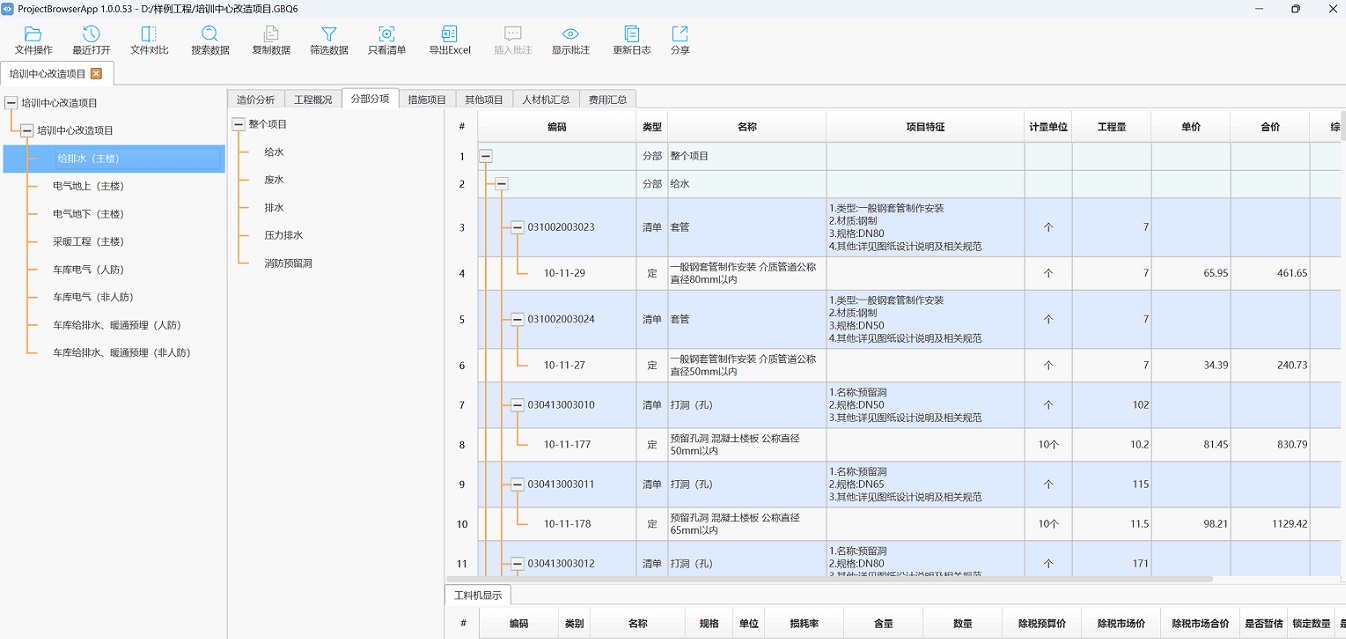Select the 复制数据 copy data icon
This screenshot has height=639, width=1346.
[x=271, y=40]
